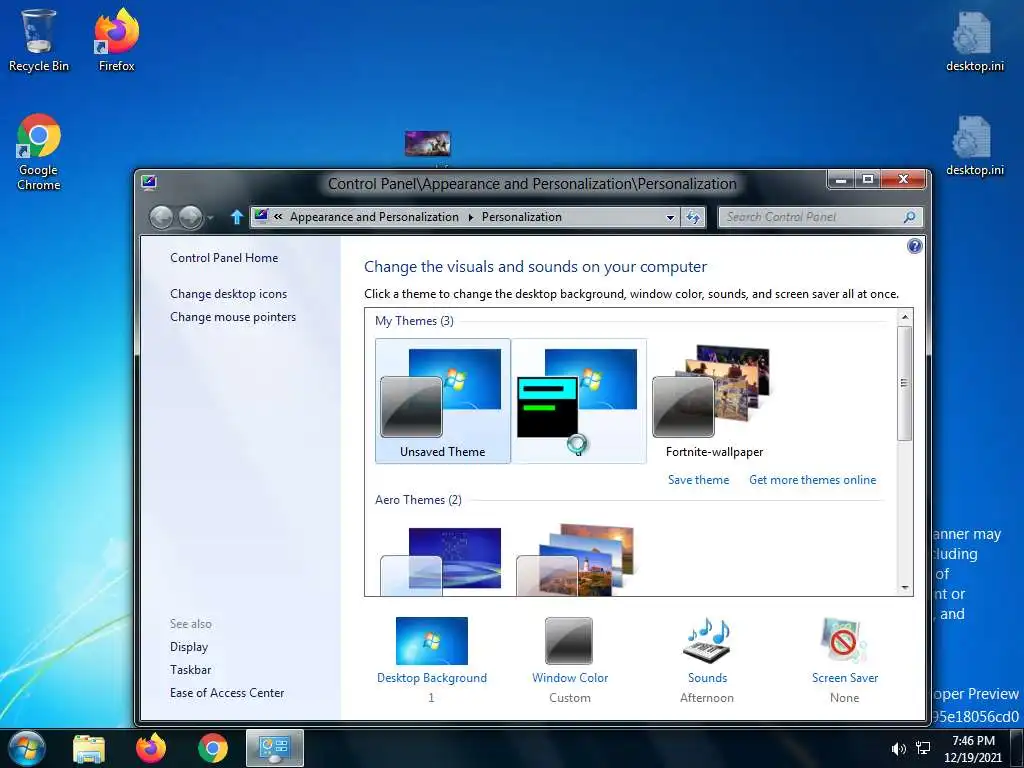Open the Windows Start menu
The image size is (1024, 768).
pos(25,748)
